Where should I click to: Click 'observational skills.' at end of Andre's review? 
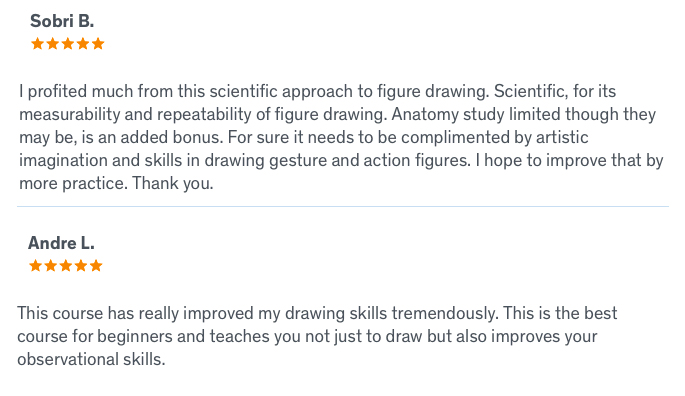(x=91, y=359)
